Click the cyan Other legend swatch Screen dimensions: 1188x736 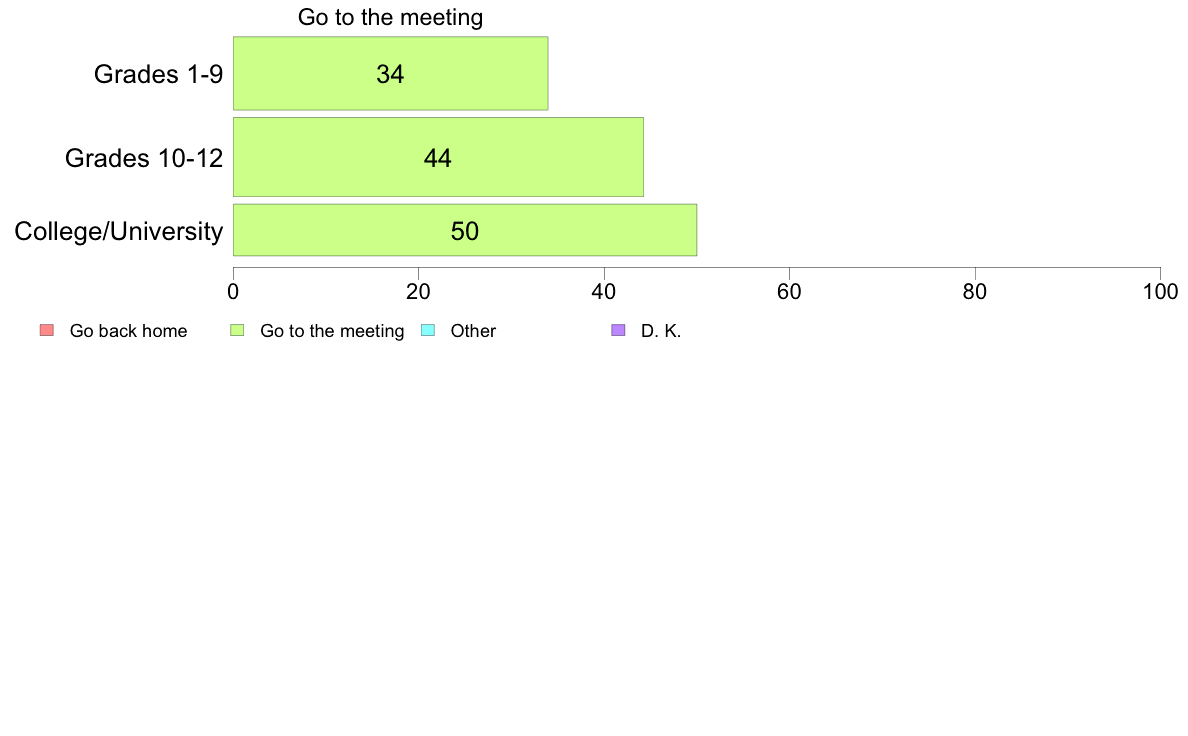(428, 330)
